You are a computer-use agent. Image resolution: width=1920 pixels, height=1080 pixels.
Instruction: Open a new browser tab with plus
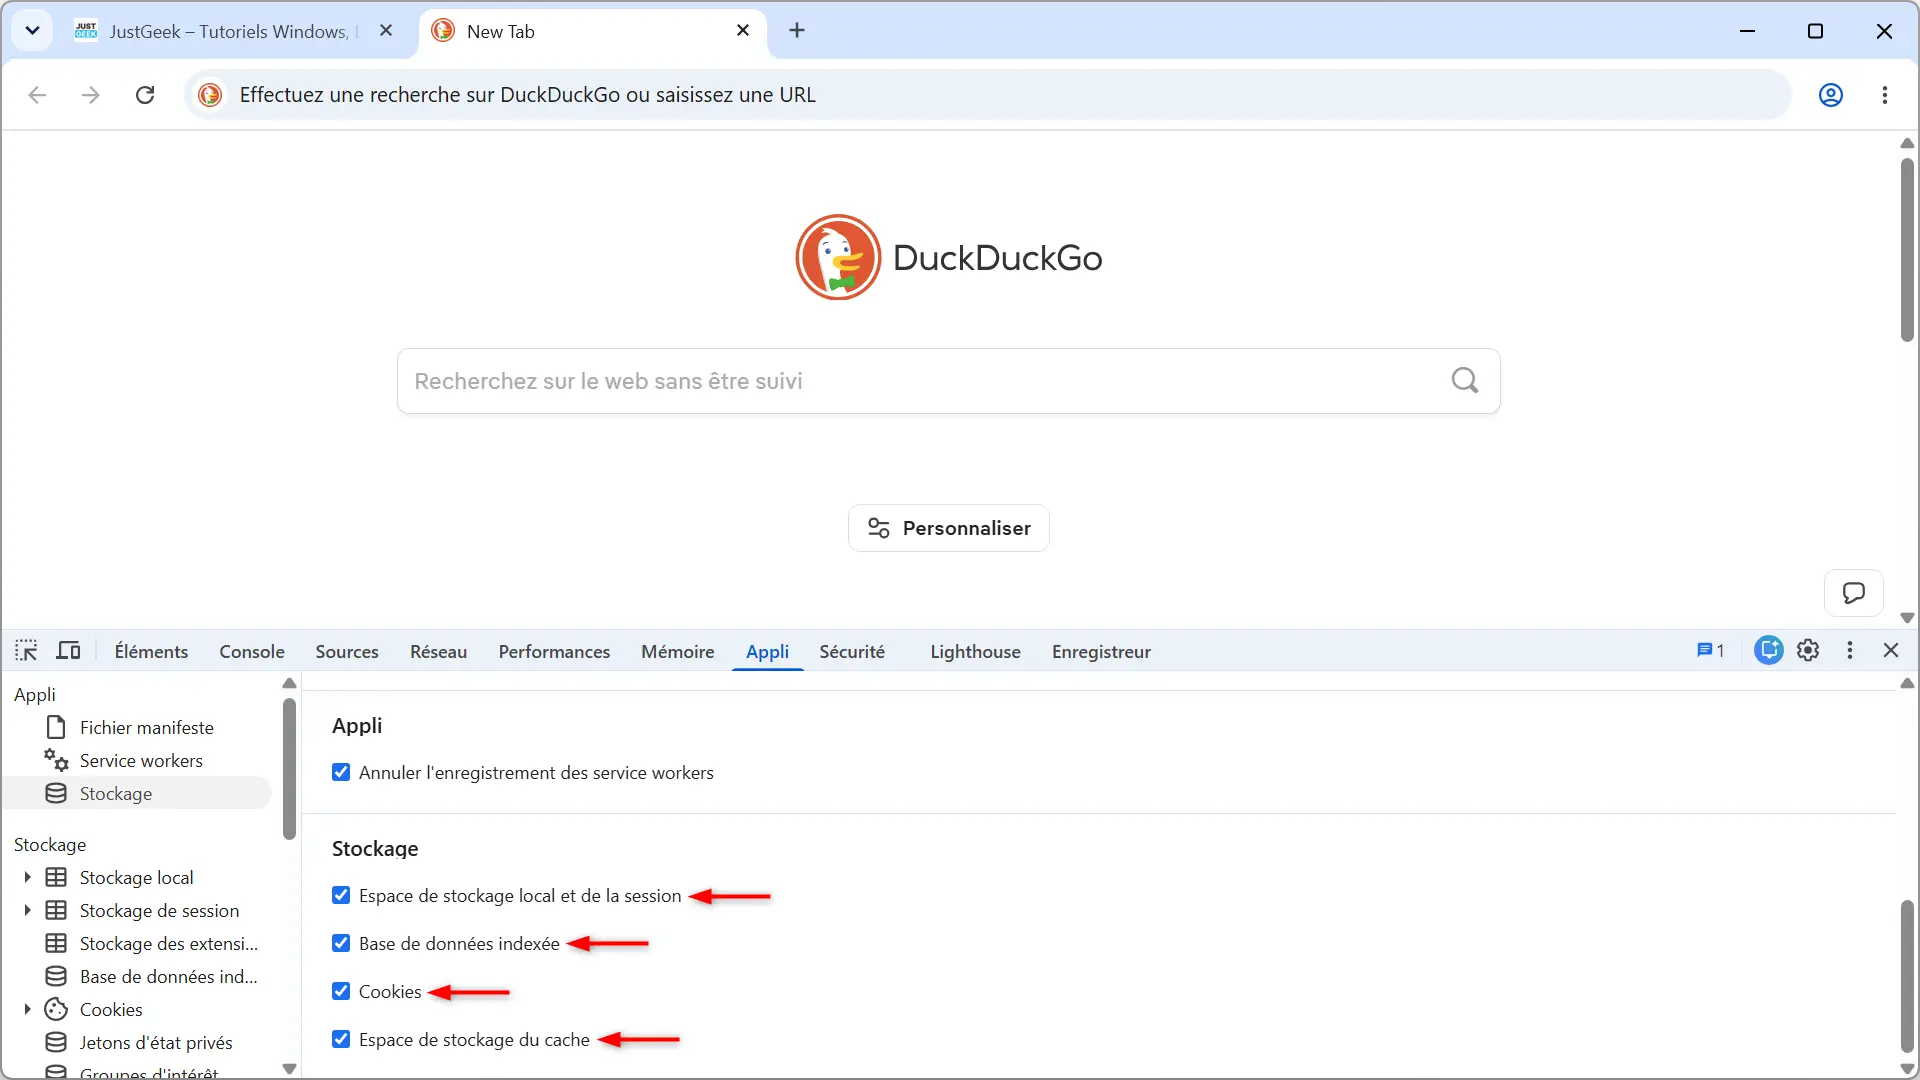point(797,31)
